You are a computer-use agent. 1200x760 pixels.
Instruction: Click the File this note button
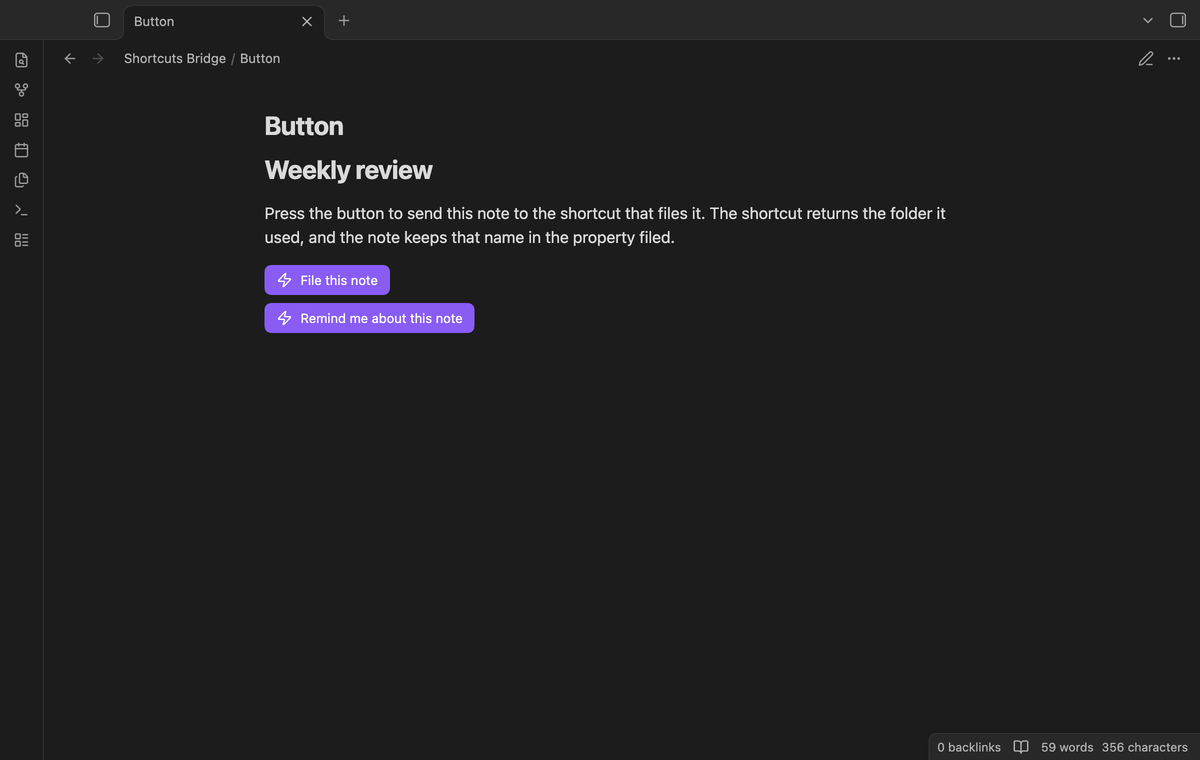click(327, 280)
